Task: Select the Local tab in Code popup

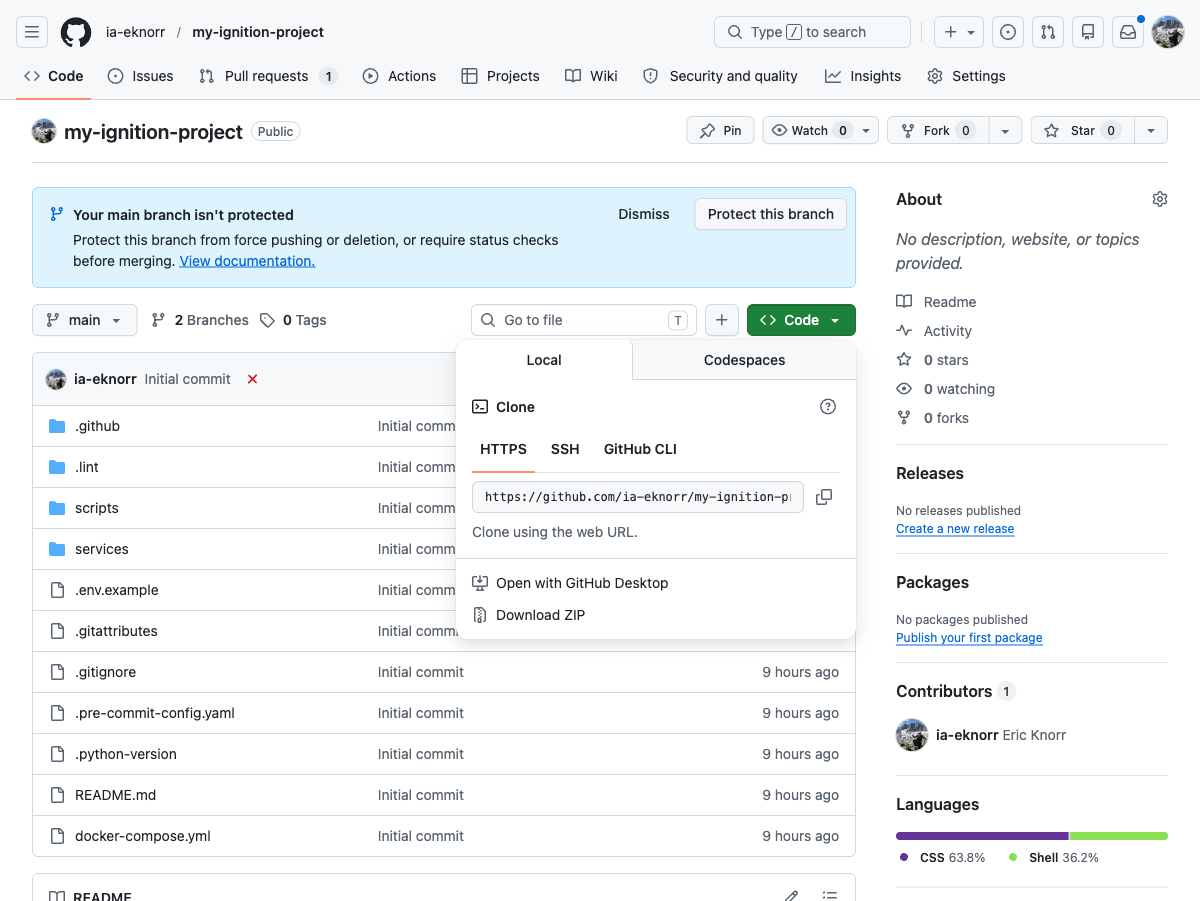Action: click(x=544, y=360)
